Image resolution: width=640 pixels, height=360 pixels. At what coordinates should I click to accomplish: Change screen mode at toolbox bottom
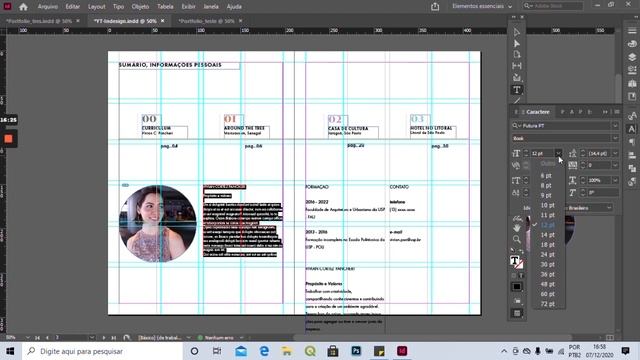pyautogui.click(x=517, y=313)
